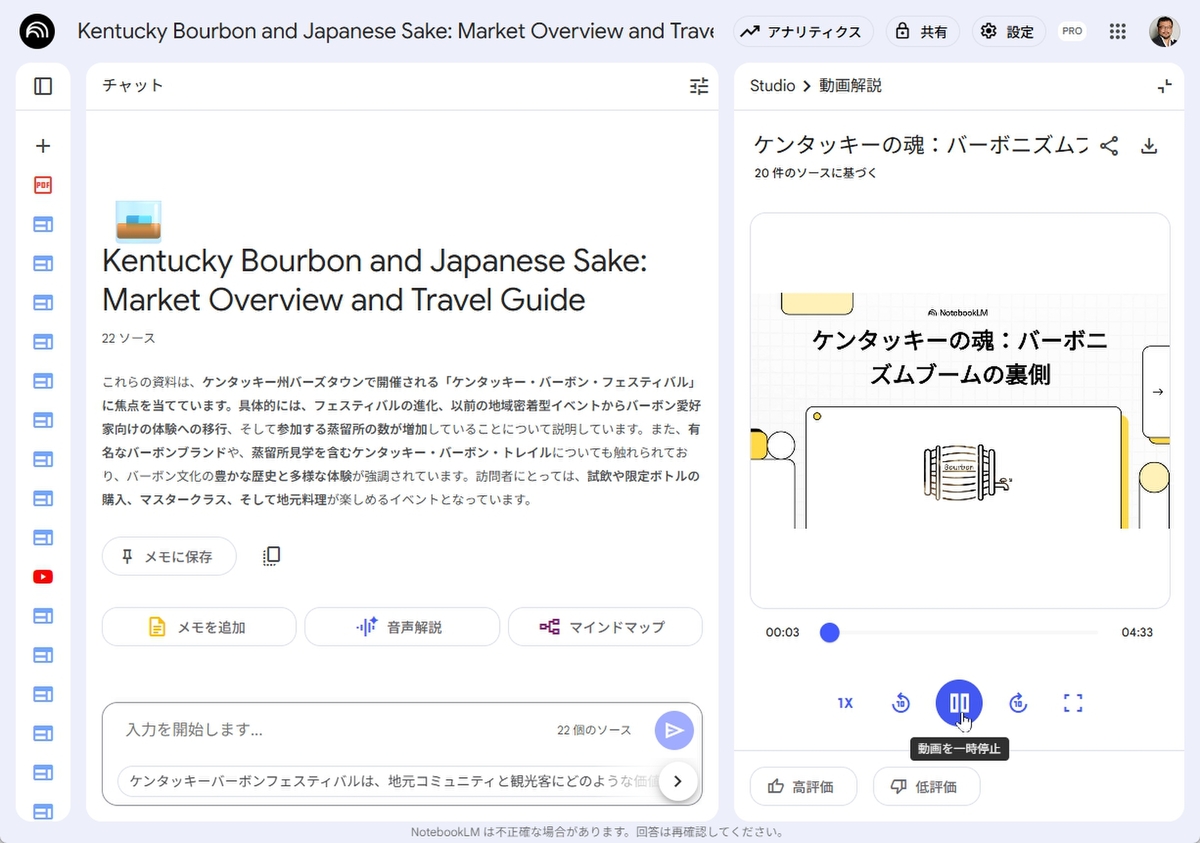The width and height of the screenshot is (1200, 843).
Task: Open アナリティクス from the top bar
Action: pos(803,32)
